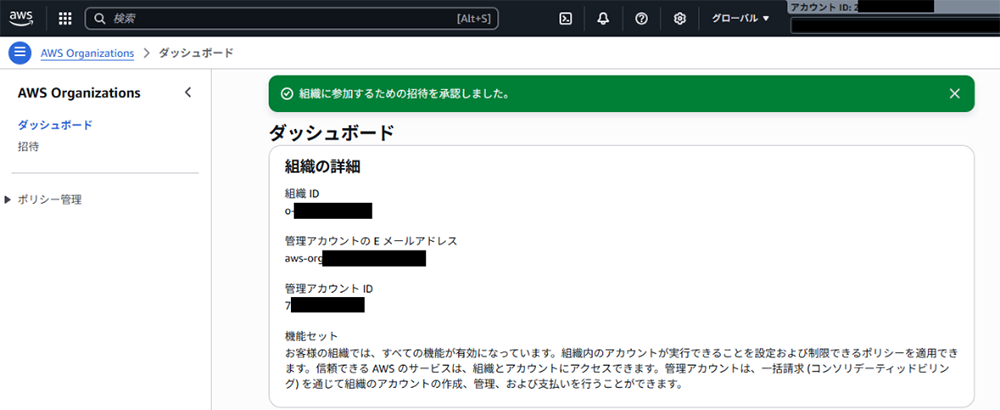The height and width of the screenshot is (410, 1000).
Task: Open the settings gear in the header
Action: coord(679,18)
